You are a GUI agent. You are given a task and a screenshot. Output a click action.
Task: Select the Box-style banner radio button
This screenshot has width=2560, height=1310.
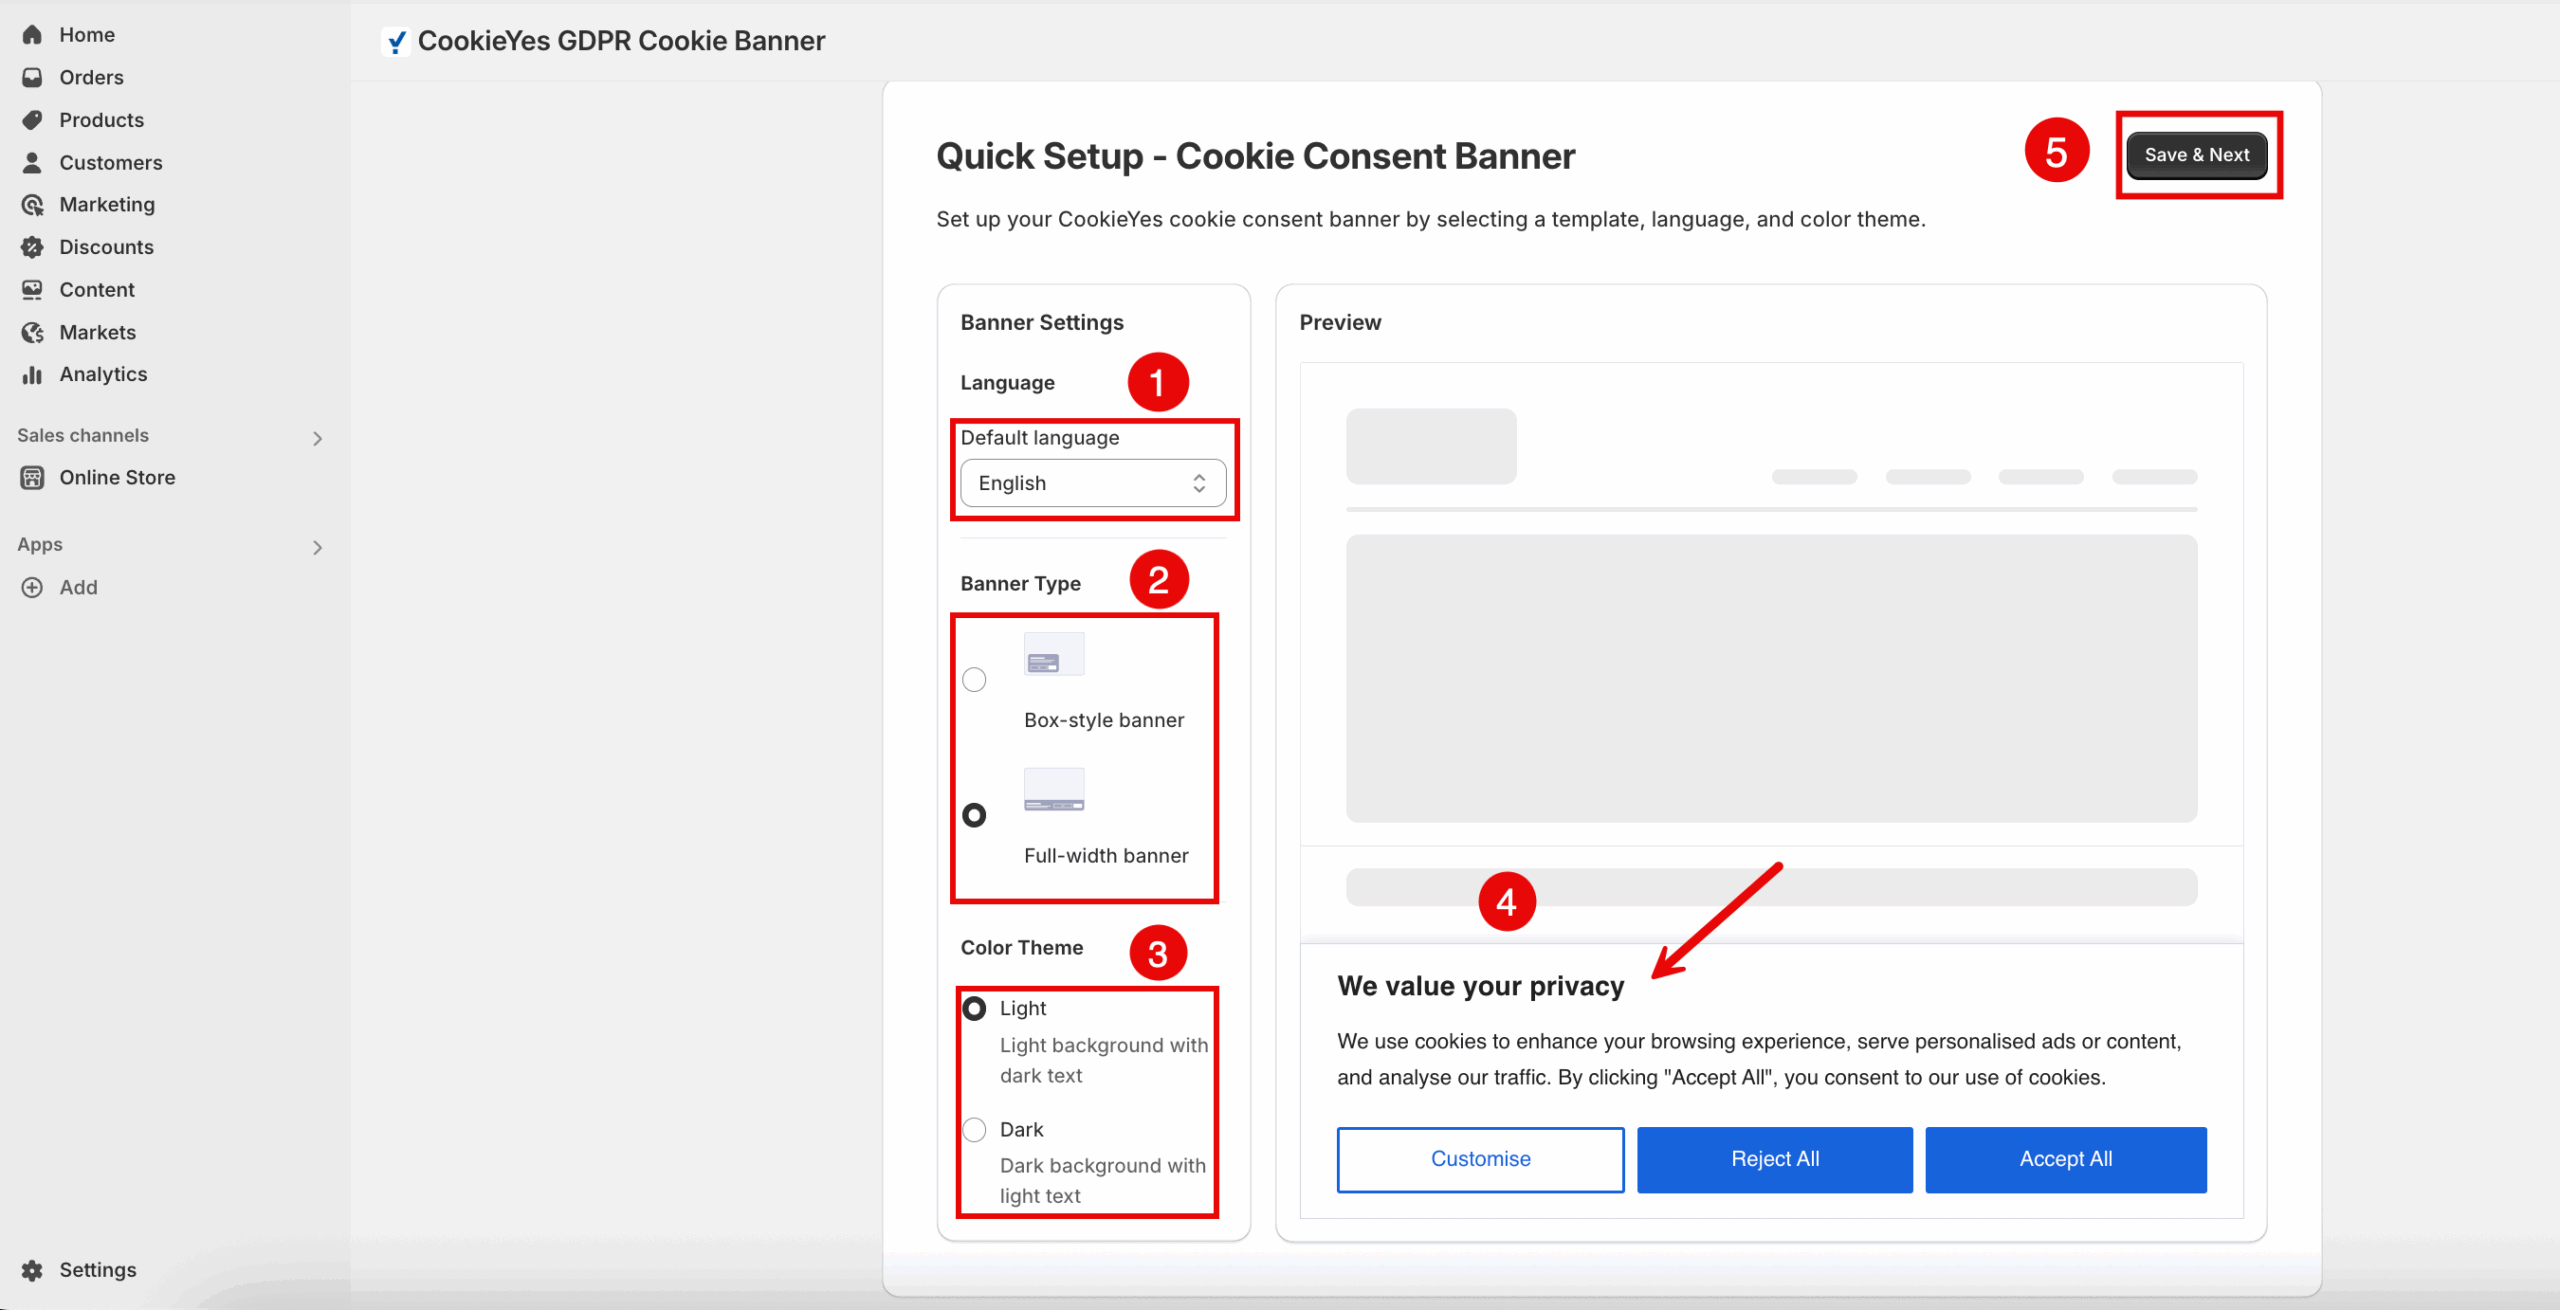click(x=974, y=679)
